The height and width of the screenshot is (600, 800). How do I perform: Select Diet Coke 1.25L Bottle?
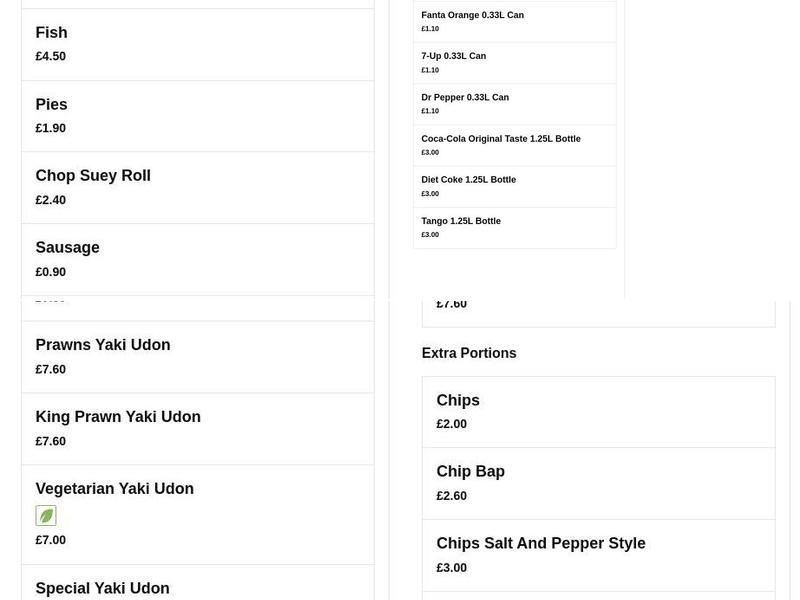point(514,186)
